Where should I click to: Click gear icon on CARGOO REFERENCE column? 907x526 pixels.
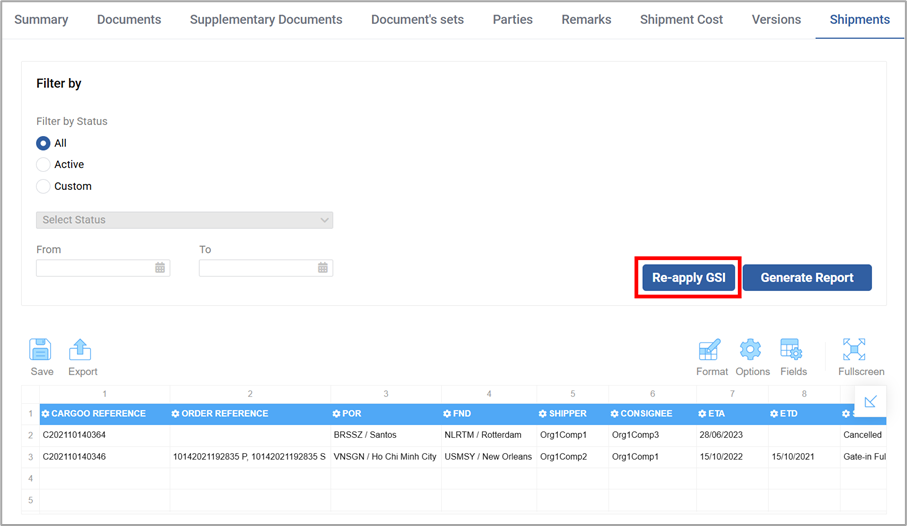[x=45, y=414]
